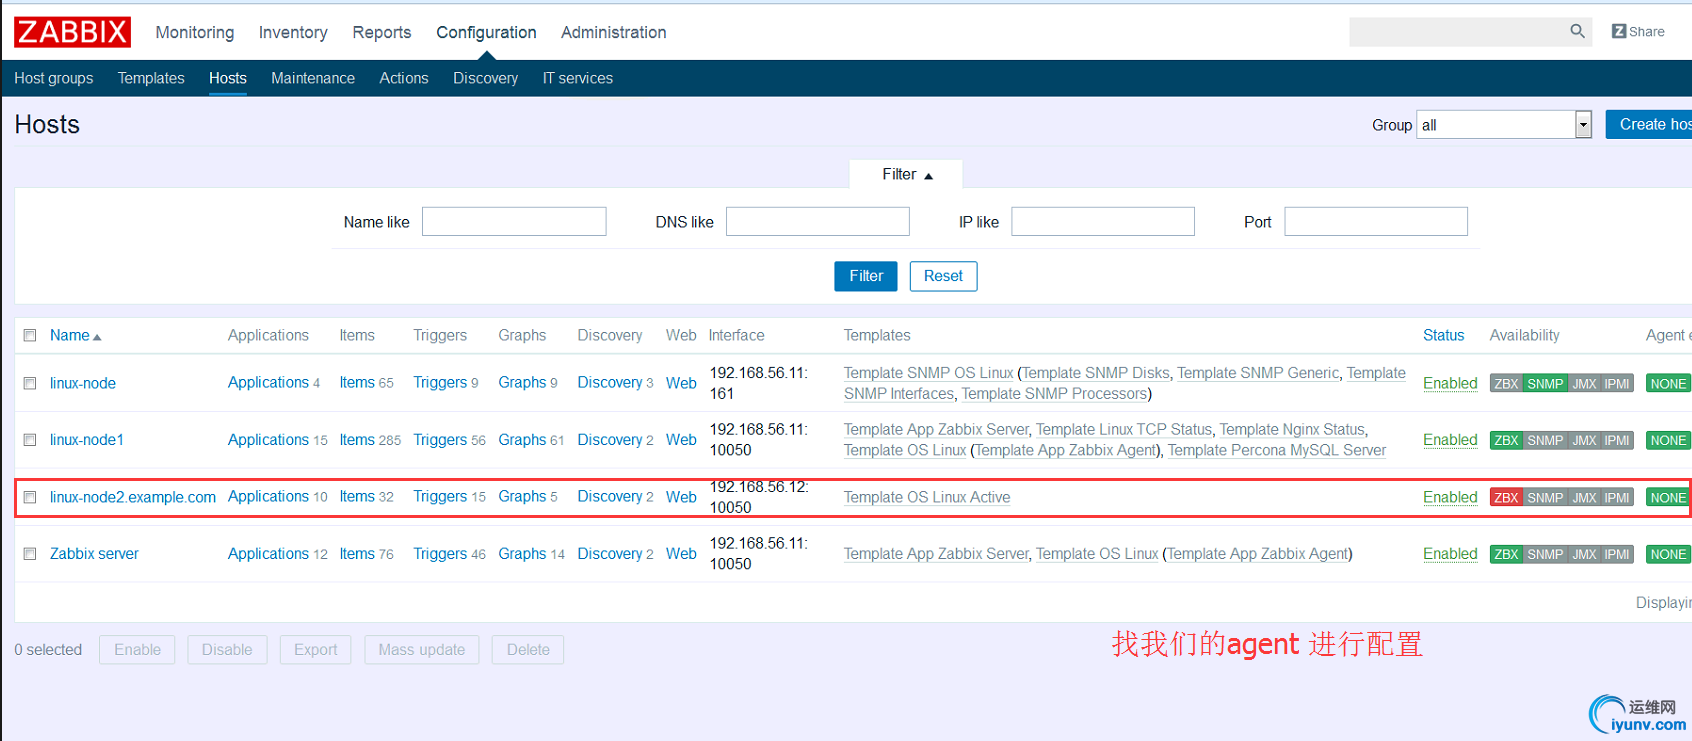Screen dimensions: 1692x741
Task: Click the Mass update button
Action: [x=422, y=650]
